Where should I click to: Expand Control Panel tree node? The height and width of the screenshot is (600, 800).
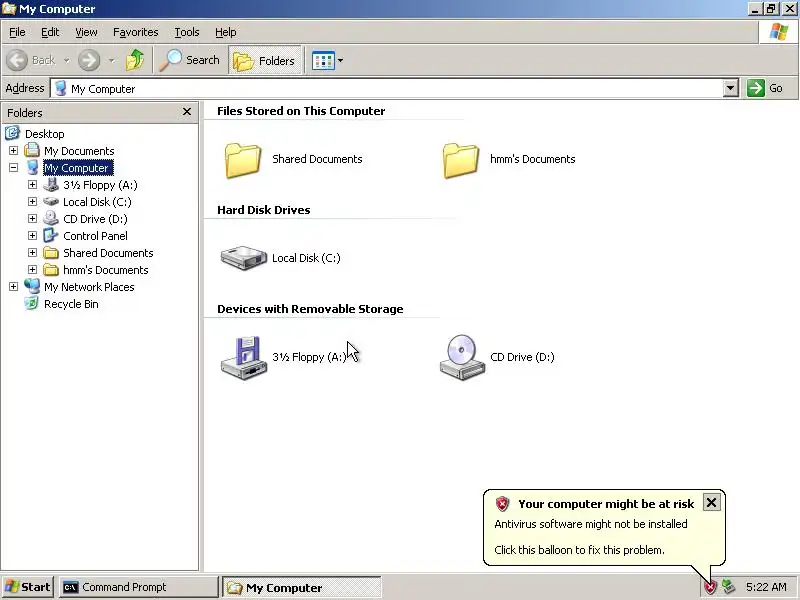[x=32, y=235]
